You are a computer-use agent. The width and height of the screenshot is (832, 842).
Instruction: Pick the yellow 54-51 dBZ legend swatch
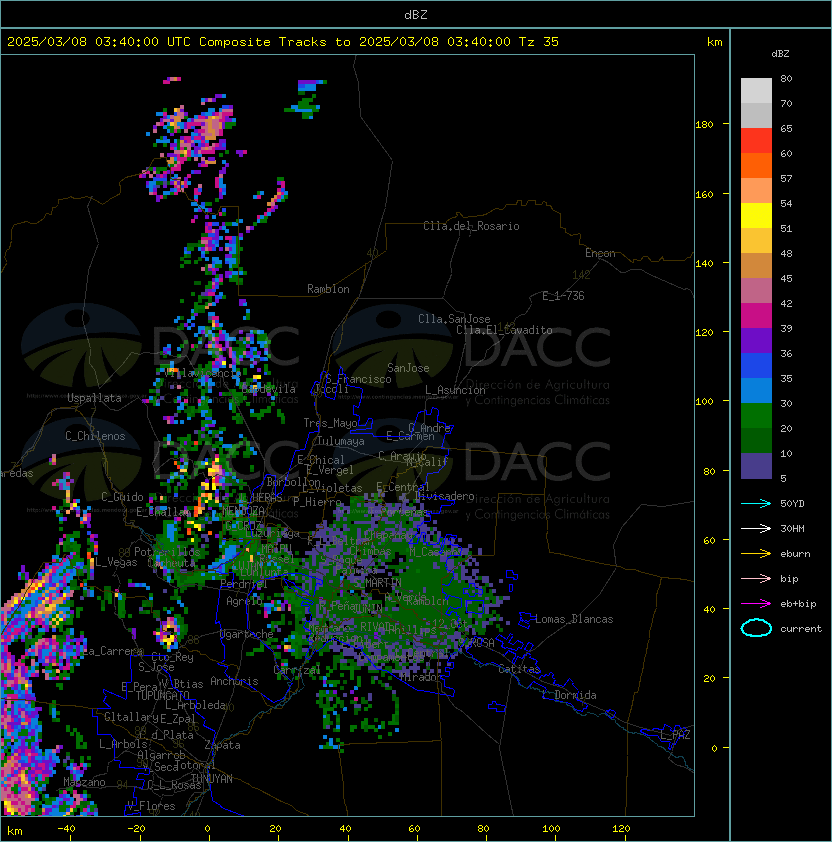click(x=756, y=216)
